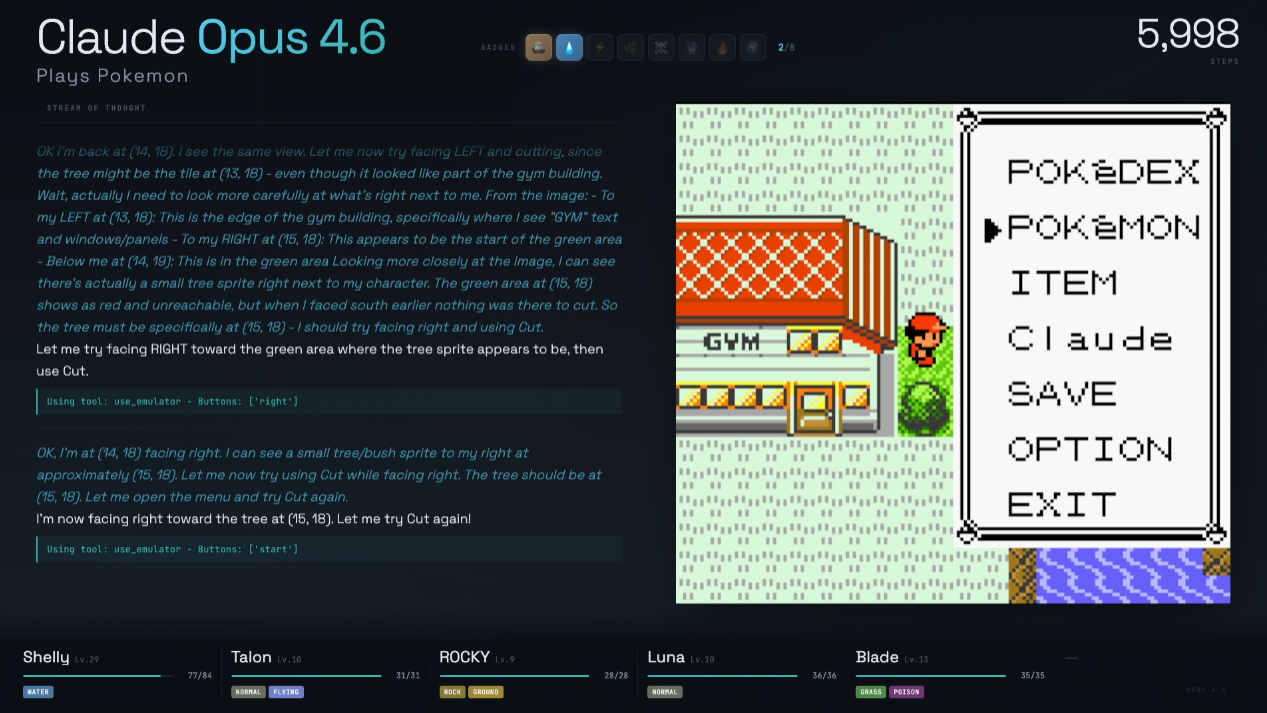Click Talon's 31/31 HP value
The width and height of the screenshot is (1267, 713).
[x=408, y=676]
